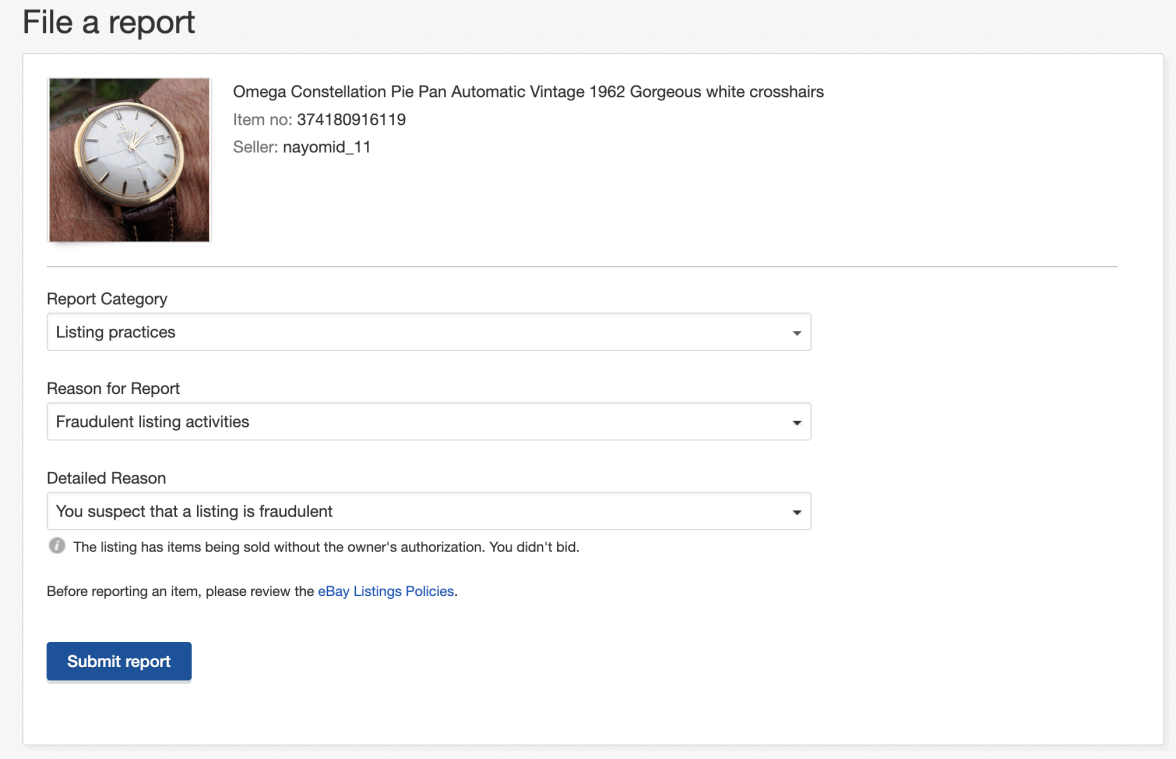
Task: Click the Omega Constellation Pie Pan listing title
Action: [x=528, y=92]
